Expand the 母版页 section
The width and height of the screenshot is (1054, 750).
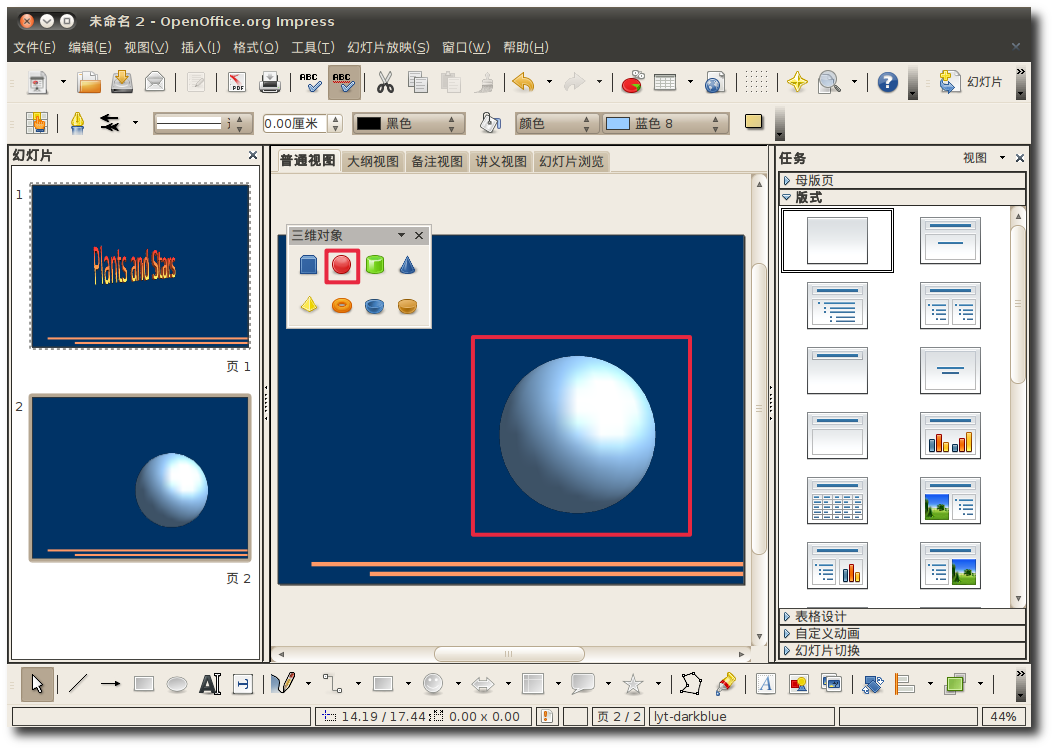(x=902, y=180)
